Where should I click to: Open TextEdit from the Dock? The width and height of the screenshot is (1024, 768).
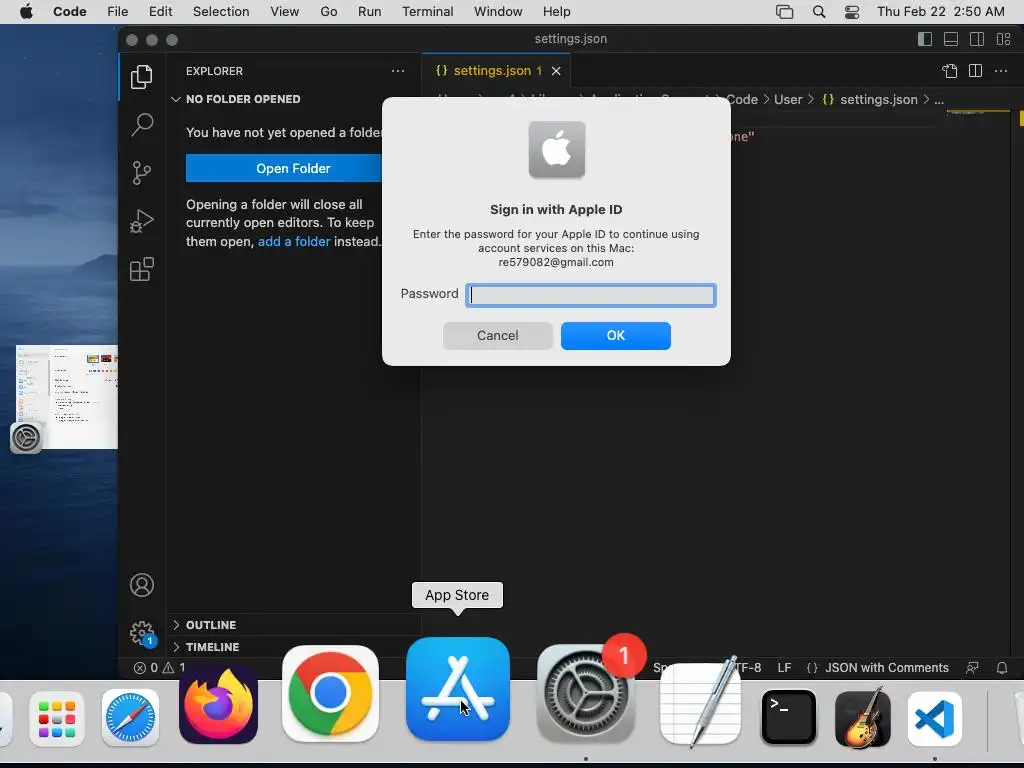[701, 703]
